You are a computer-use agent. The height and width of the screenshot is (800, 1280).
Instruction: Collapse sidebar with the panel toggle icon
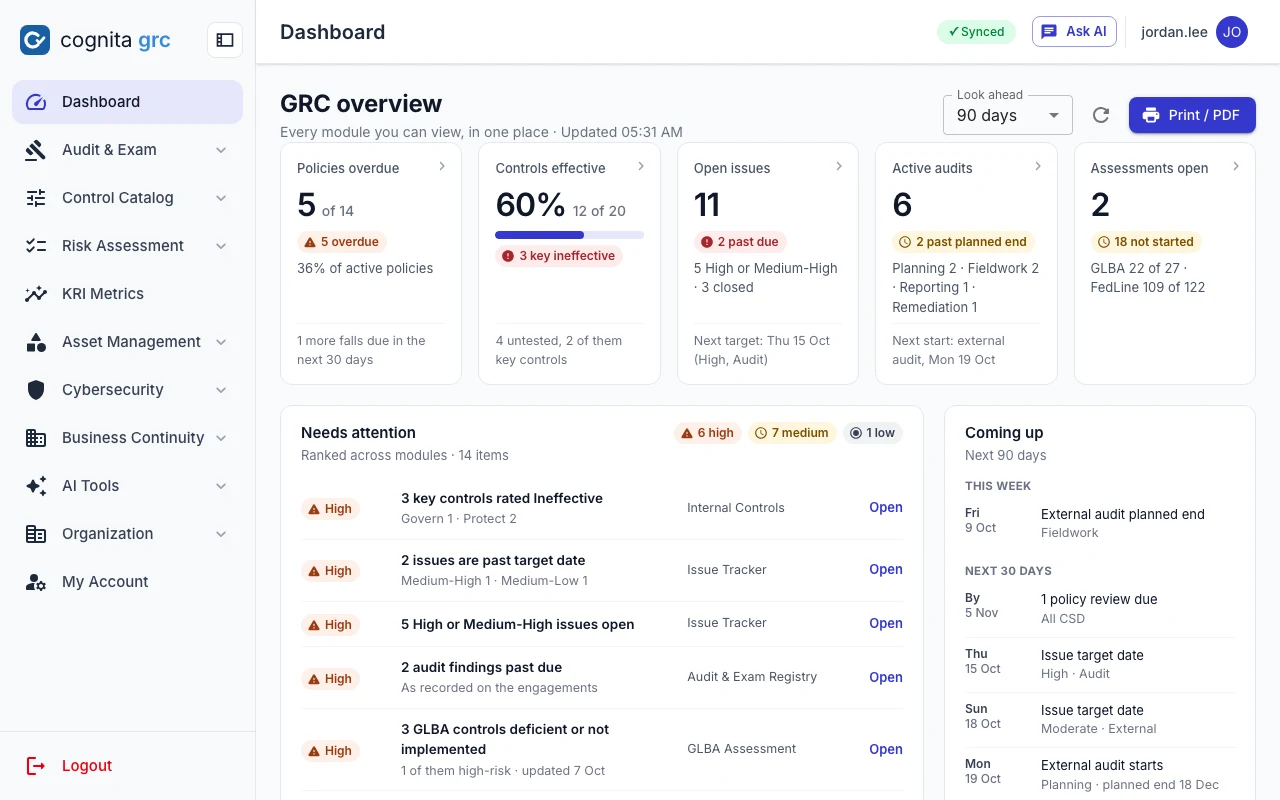click(225, 40)
